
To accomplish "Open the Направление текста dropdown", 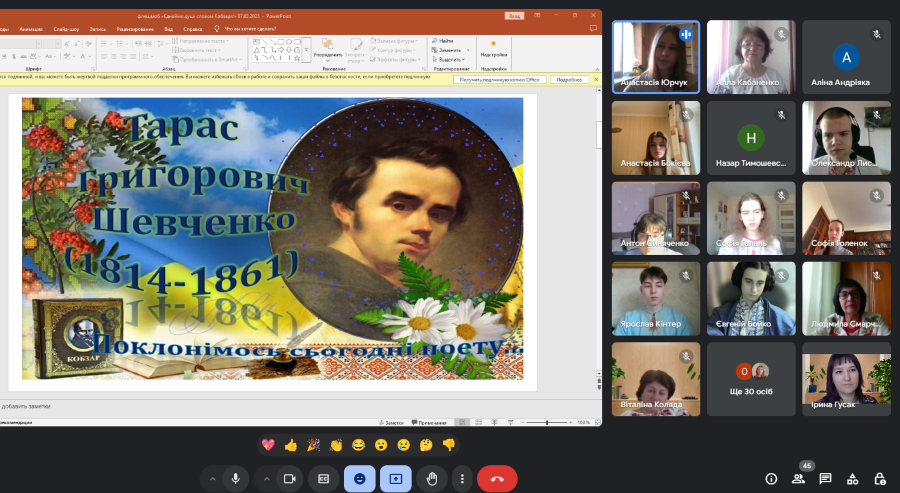I will point(200,41).
